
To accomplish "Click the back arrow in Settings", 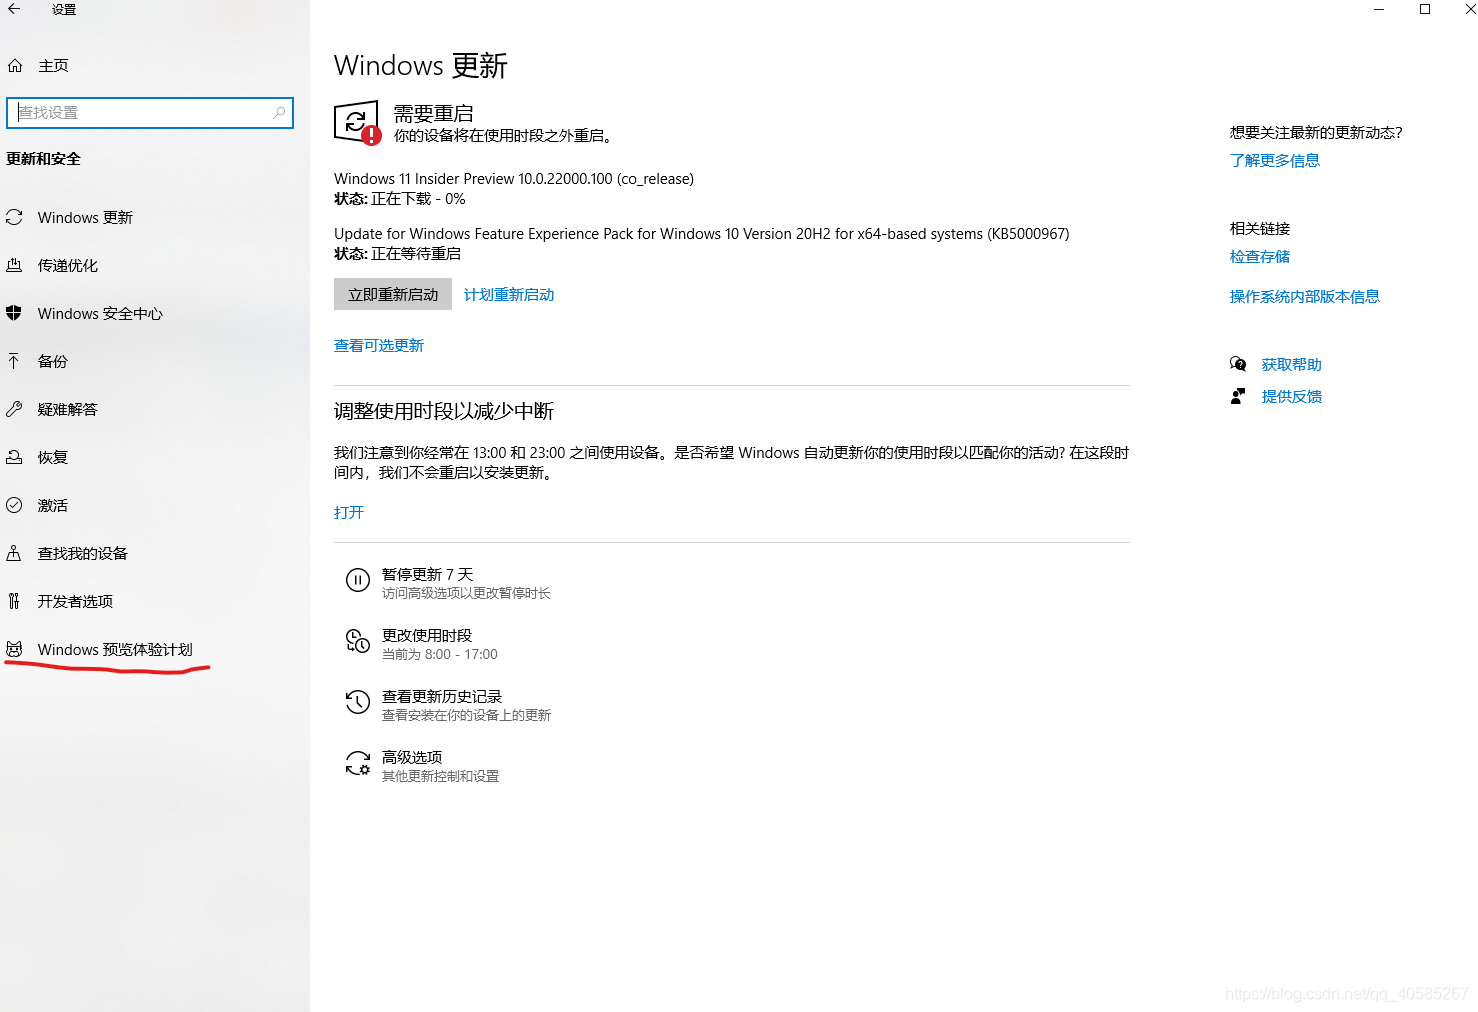I will [14, 9].
